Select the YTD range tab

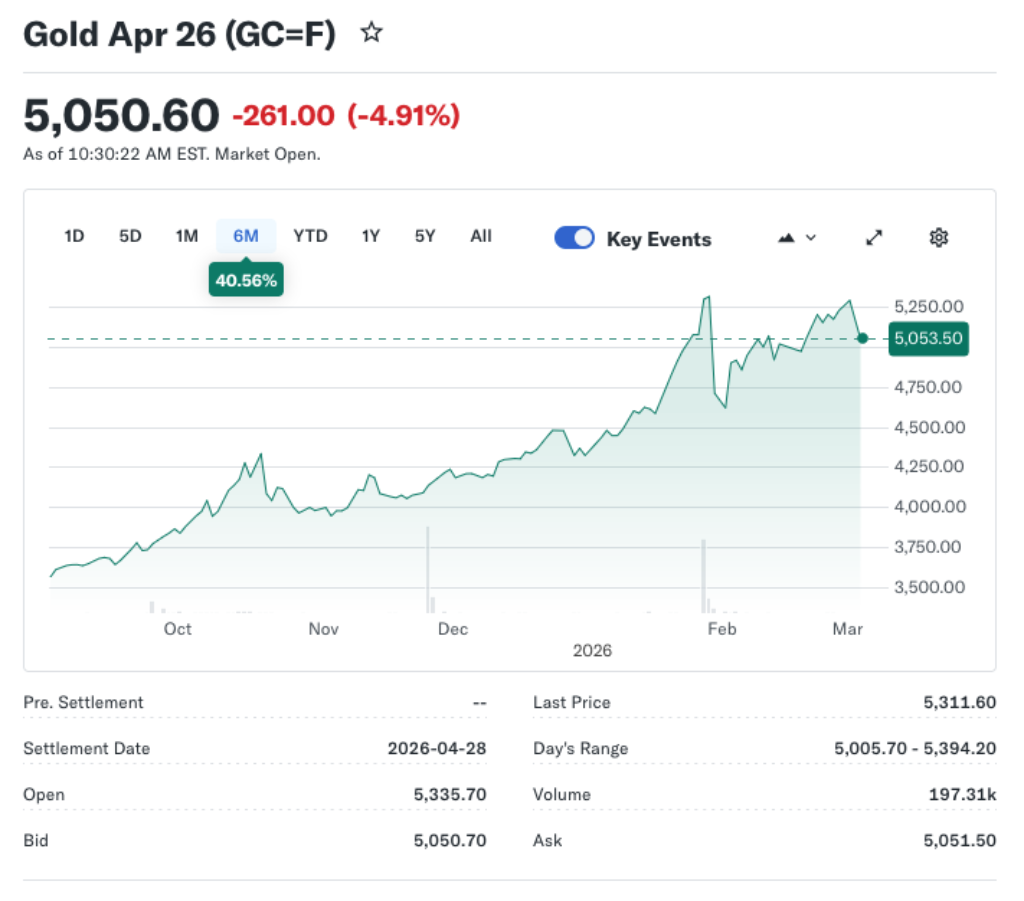click(310, 236)
